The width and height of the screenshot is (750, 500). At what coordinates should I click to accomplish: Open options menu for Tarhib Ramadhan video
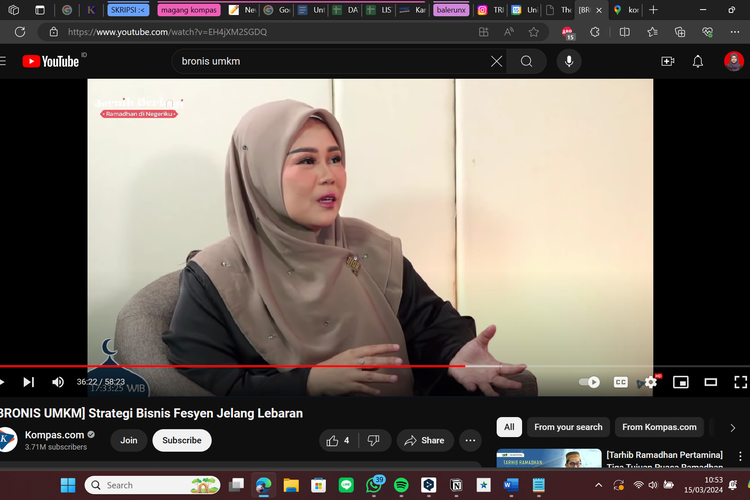point(740,456)
